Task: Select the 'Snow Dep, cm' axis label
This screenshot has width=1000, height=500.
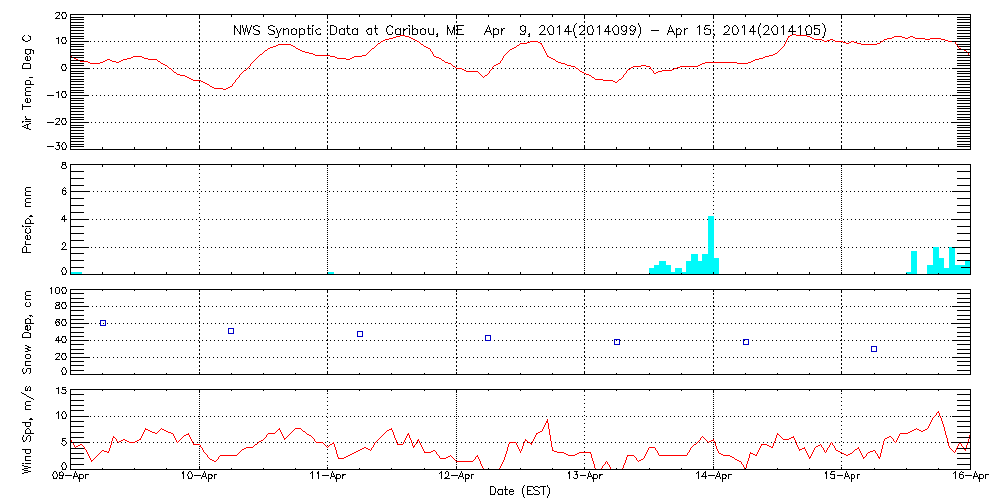Action: (29, 331)
